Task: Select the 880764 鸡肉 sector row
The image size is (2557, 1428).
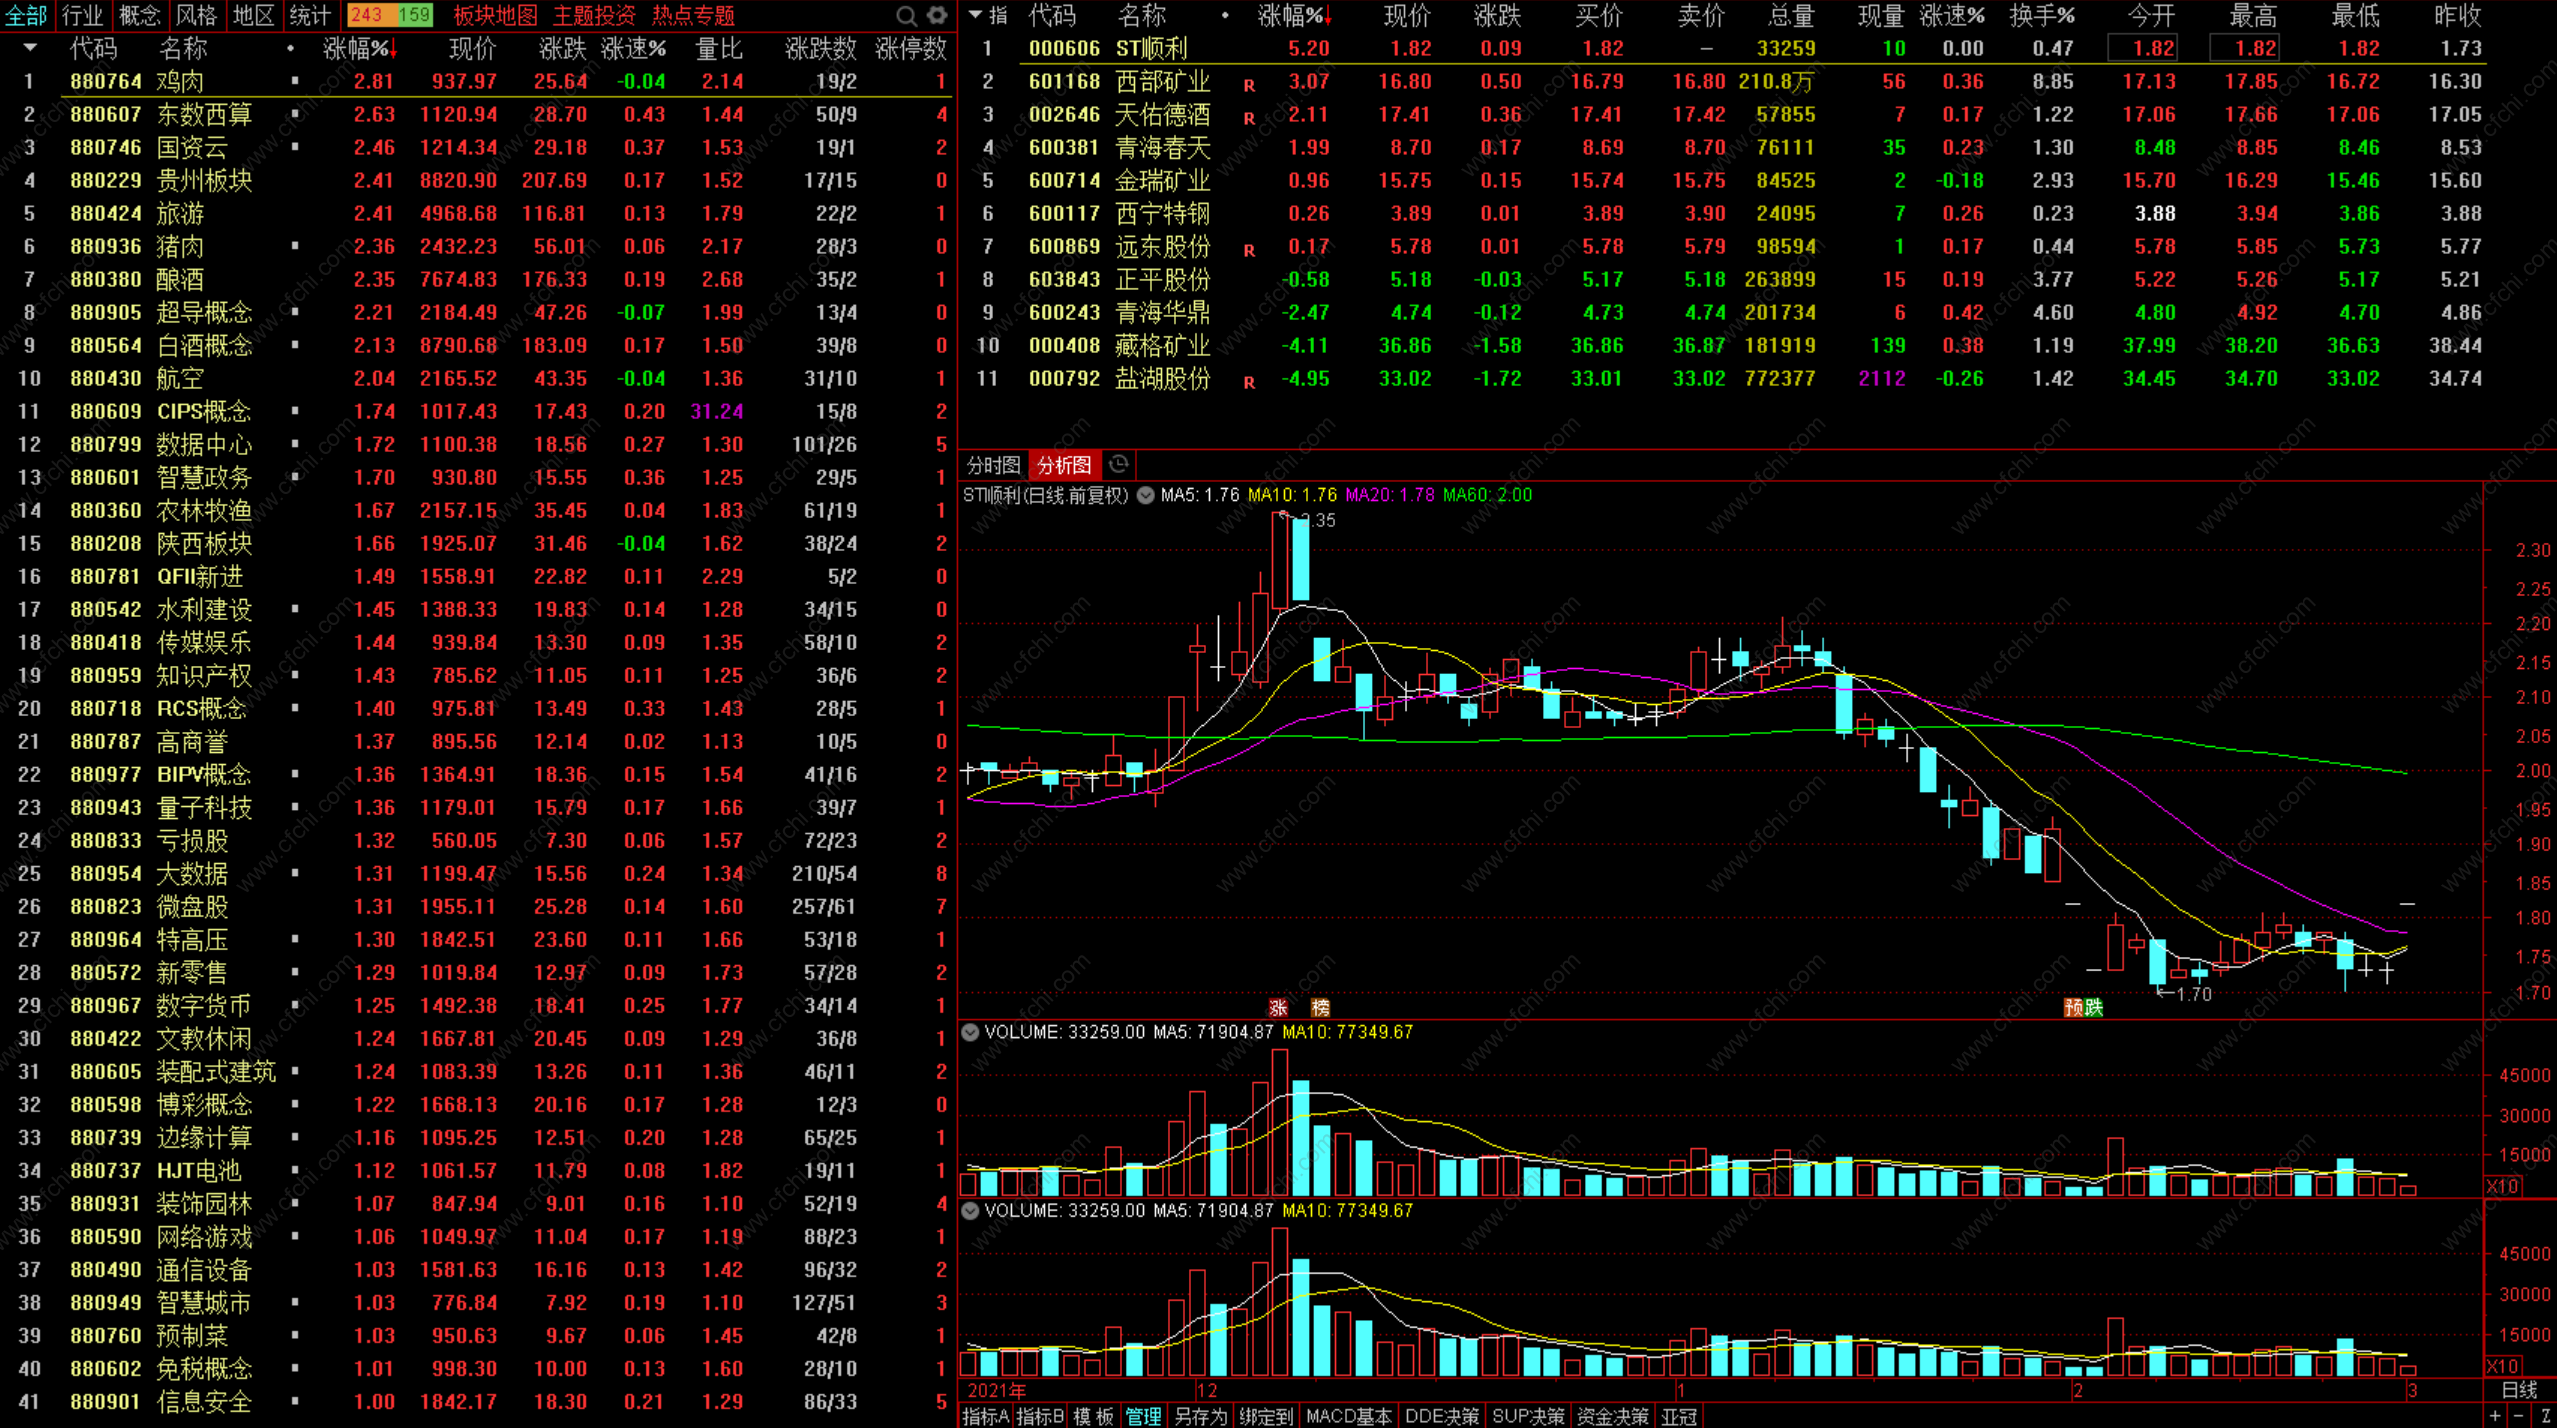Action: tap(180, 81)
